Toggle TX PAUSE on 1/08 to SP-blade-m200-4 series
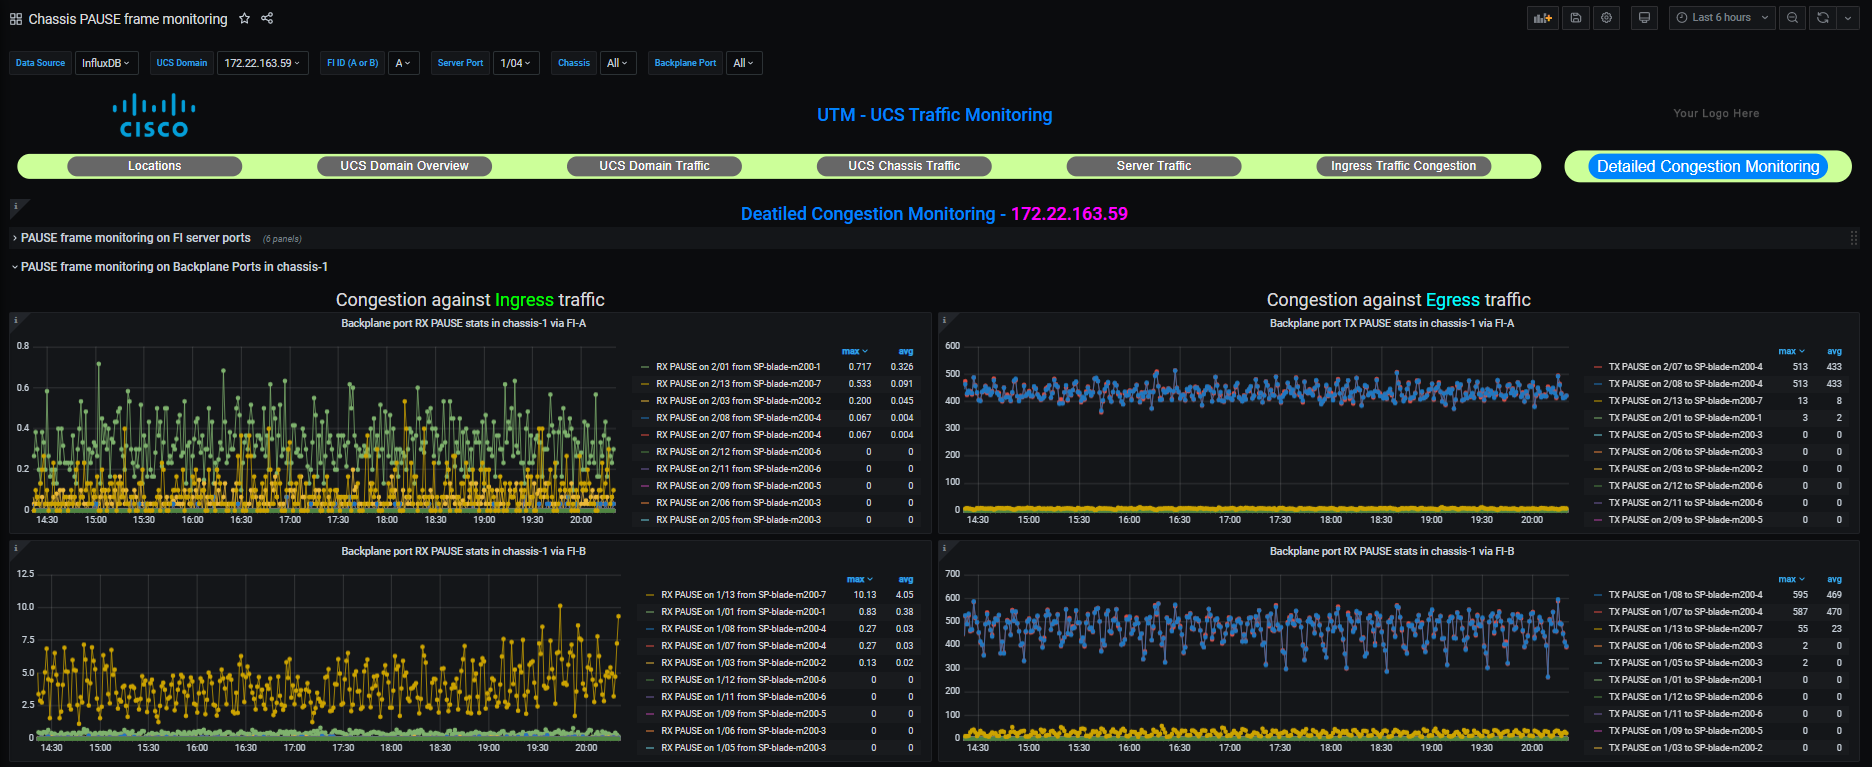The image size is (1872, 767). [x=1685, y=595]
